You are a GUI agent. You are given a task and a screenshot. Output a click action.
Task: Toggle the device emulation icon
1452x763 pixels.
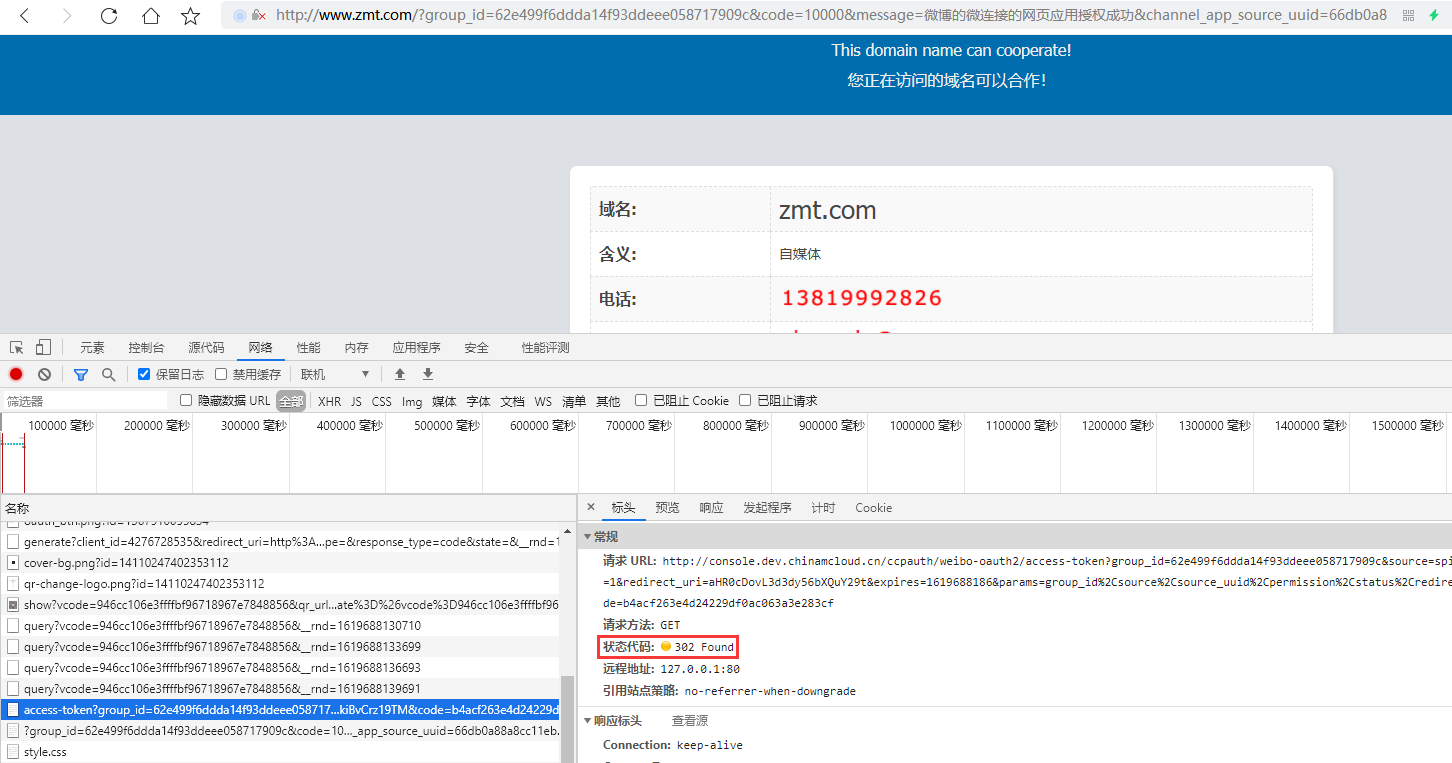[x=43, y=348]
